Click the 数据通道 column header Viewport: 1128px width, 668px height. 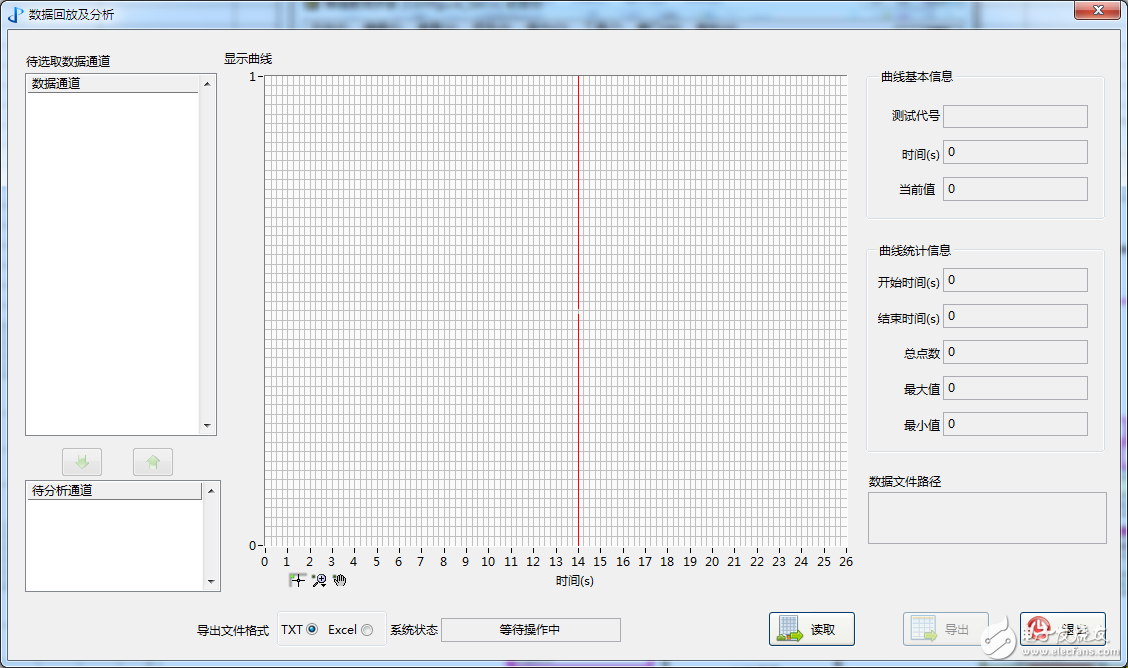112,84
